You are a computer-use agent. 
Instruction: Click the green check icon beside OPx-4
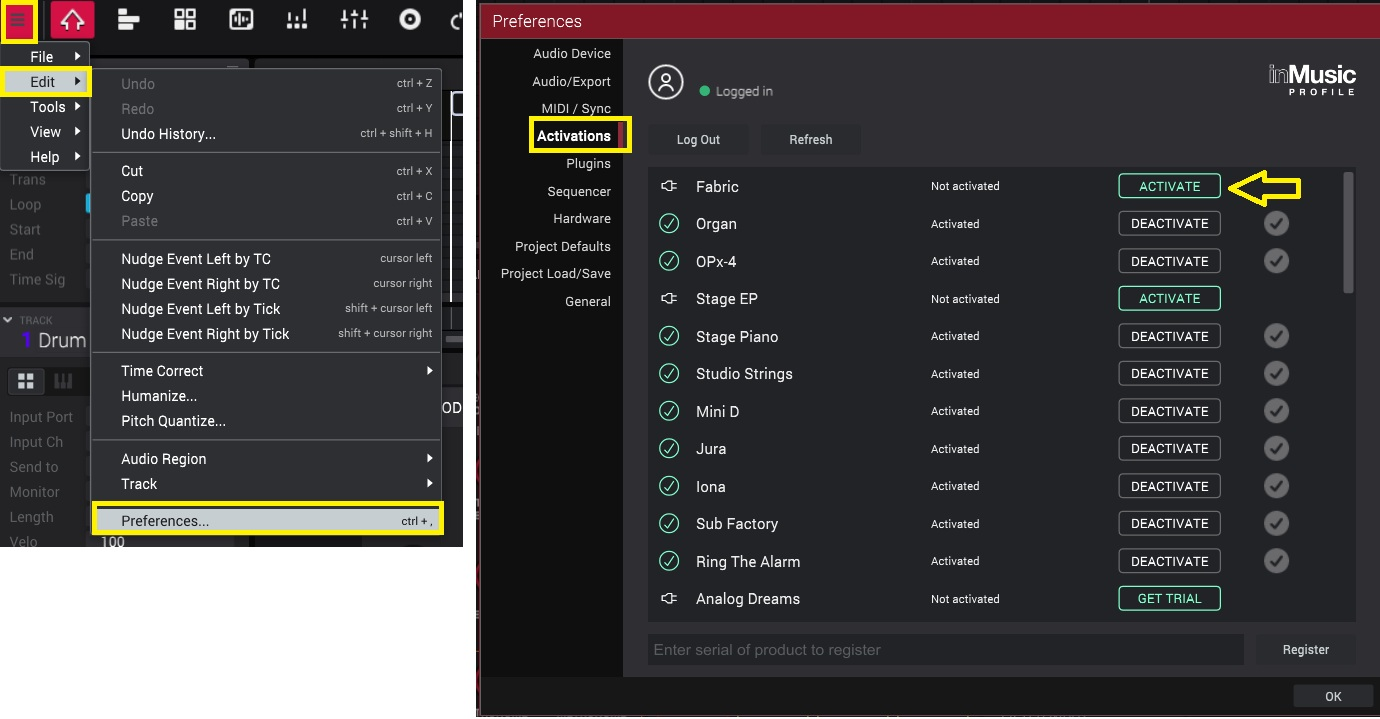[669, 261]
